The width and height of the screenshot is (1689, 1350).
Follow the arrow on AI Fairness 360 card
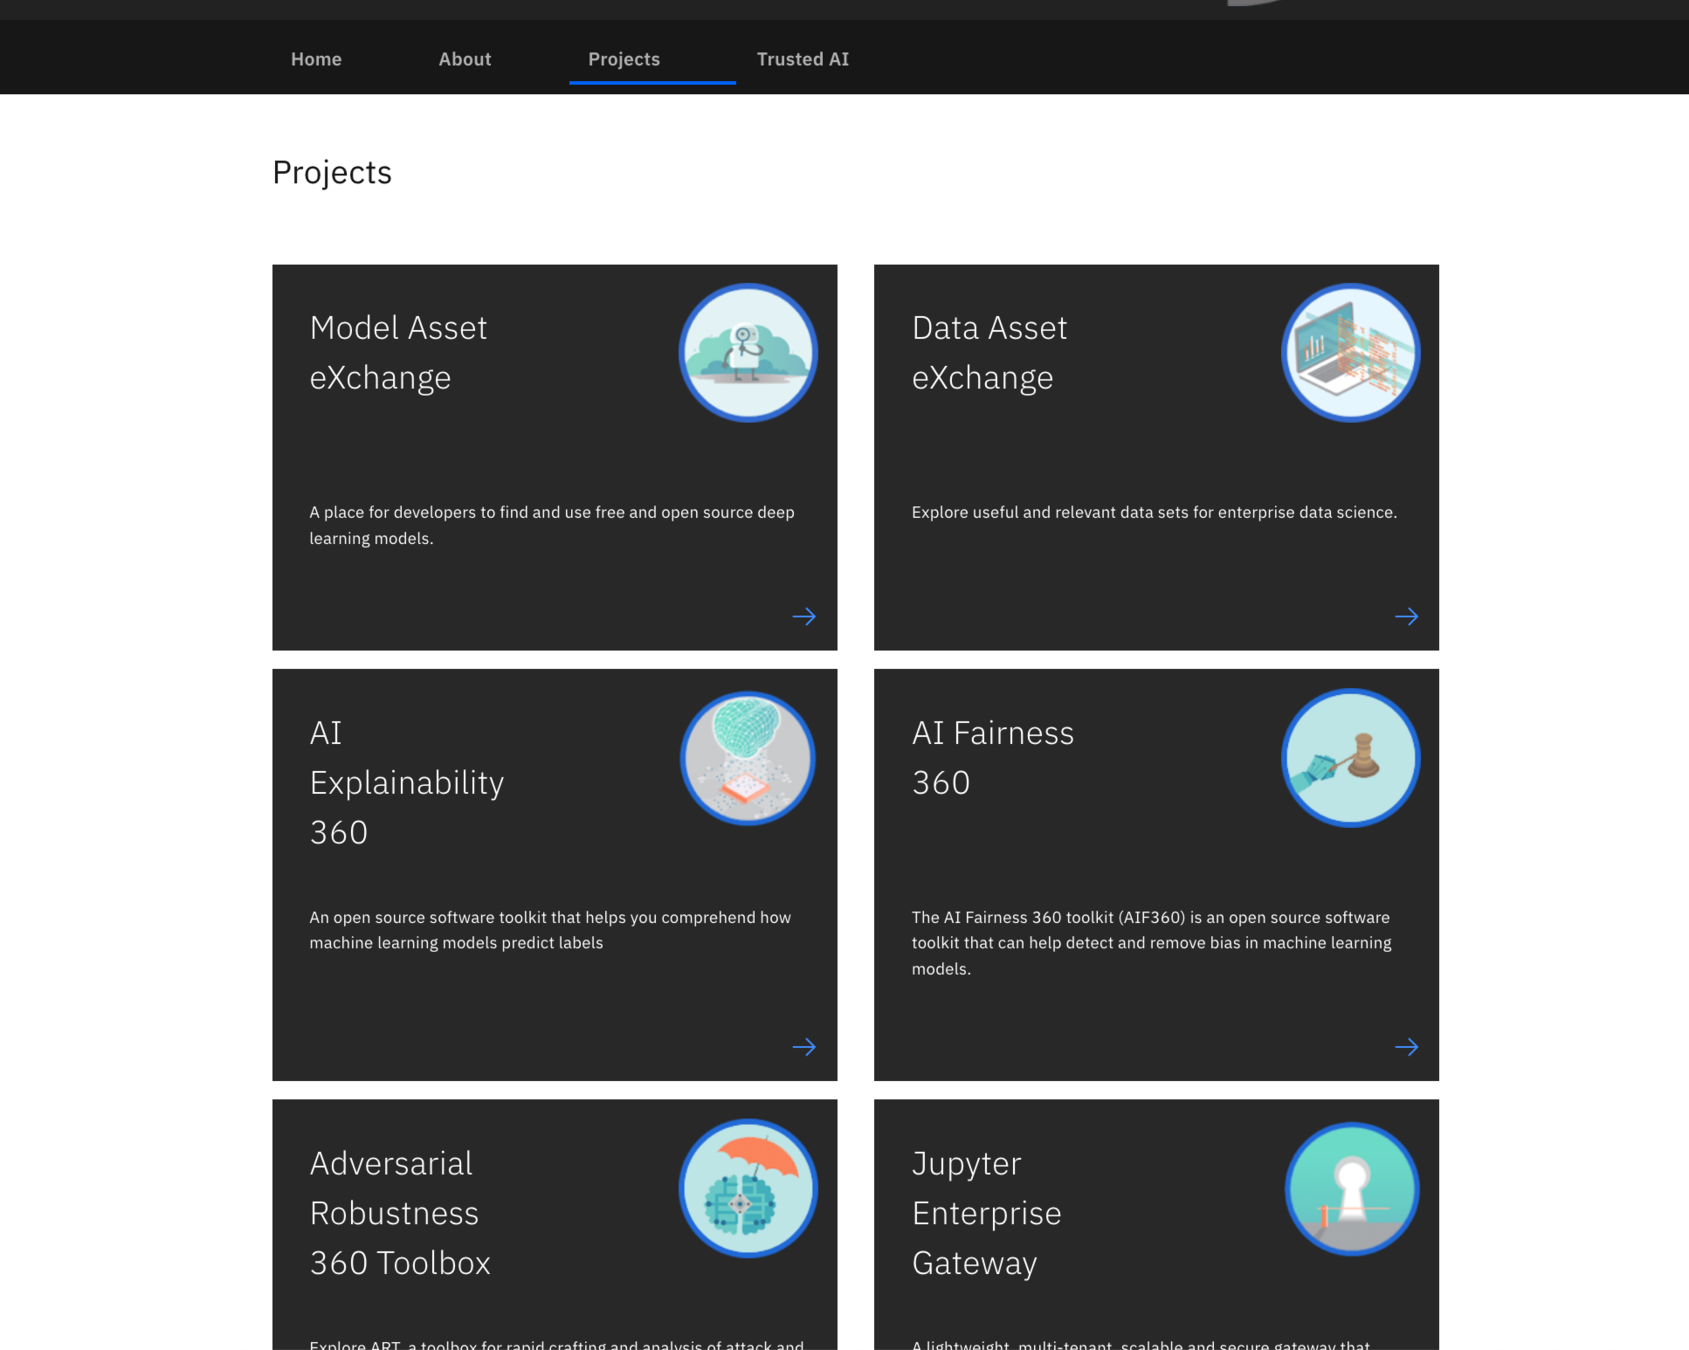click(x=1406, y=1047)
